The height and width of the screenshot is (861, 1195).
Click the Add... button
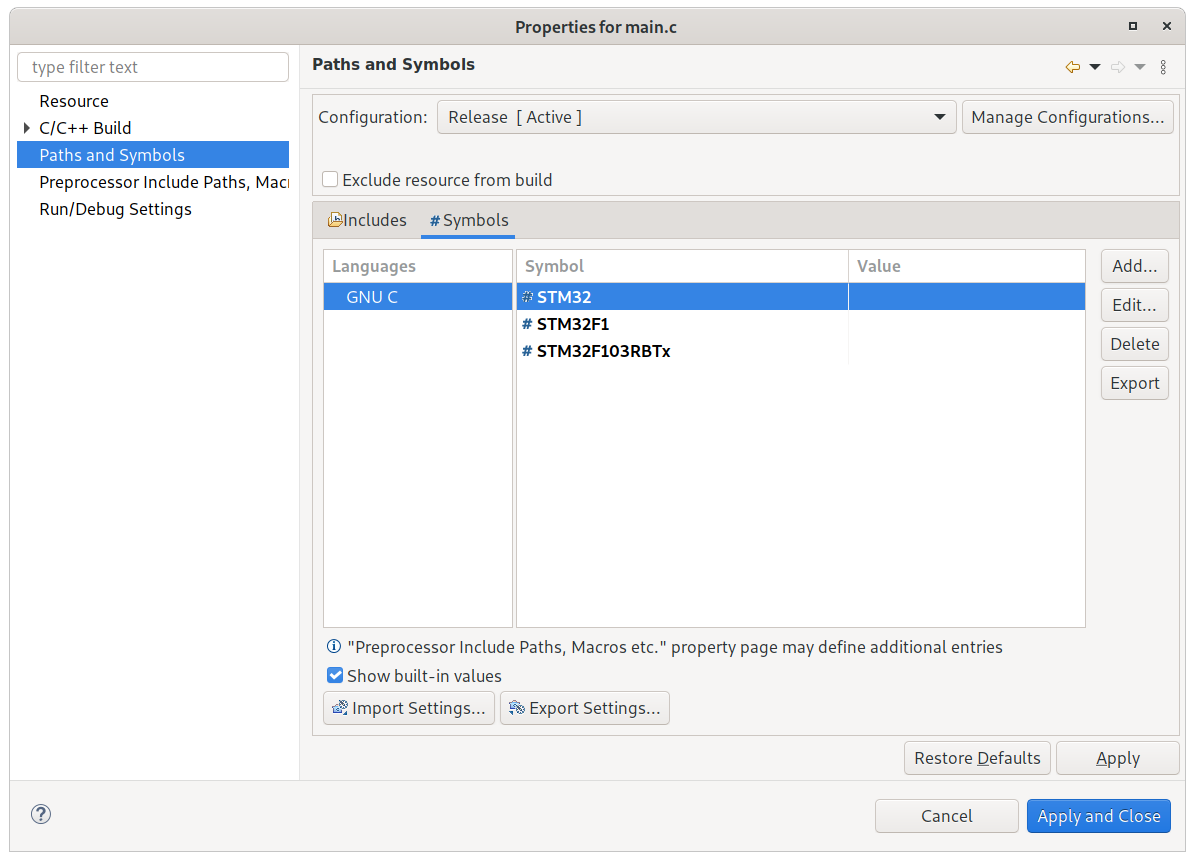coord(1135,266)
